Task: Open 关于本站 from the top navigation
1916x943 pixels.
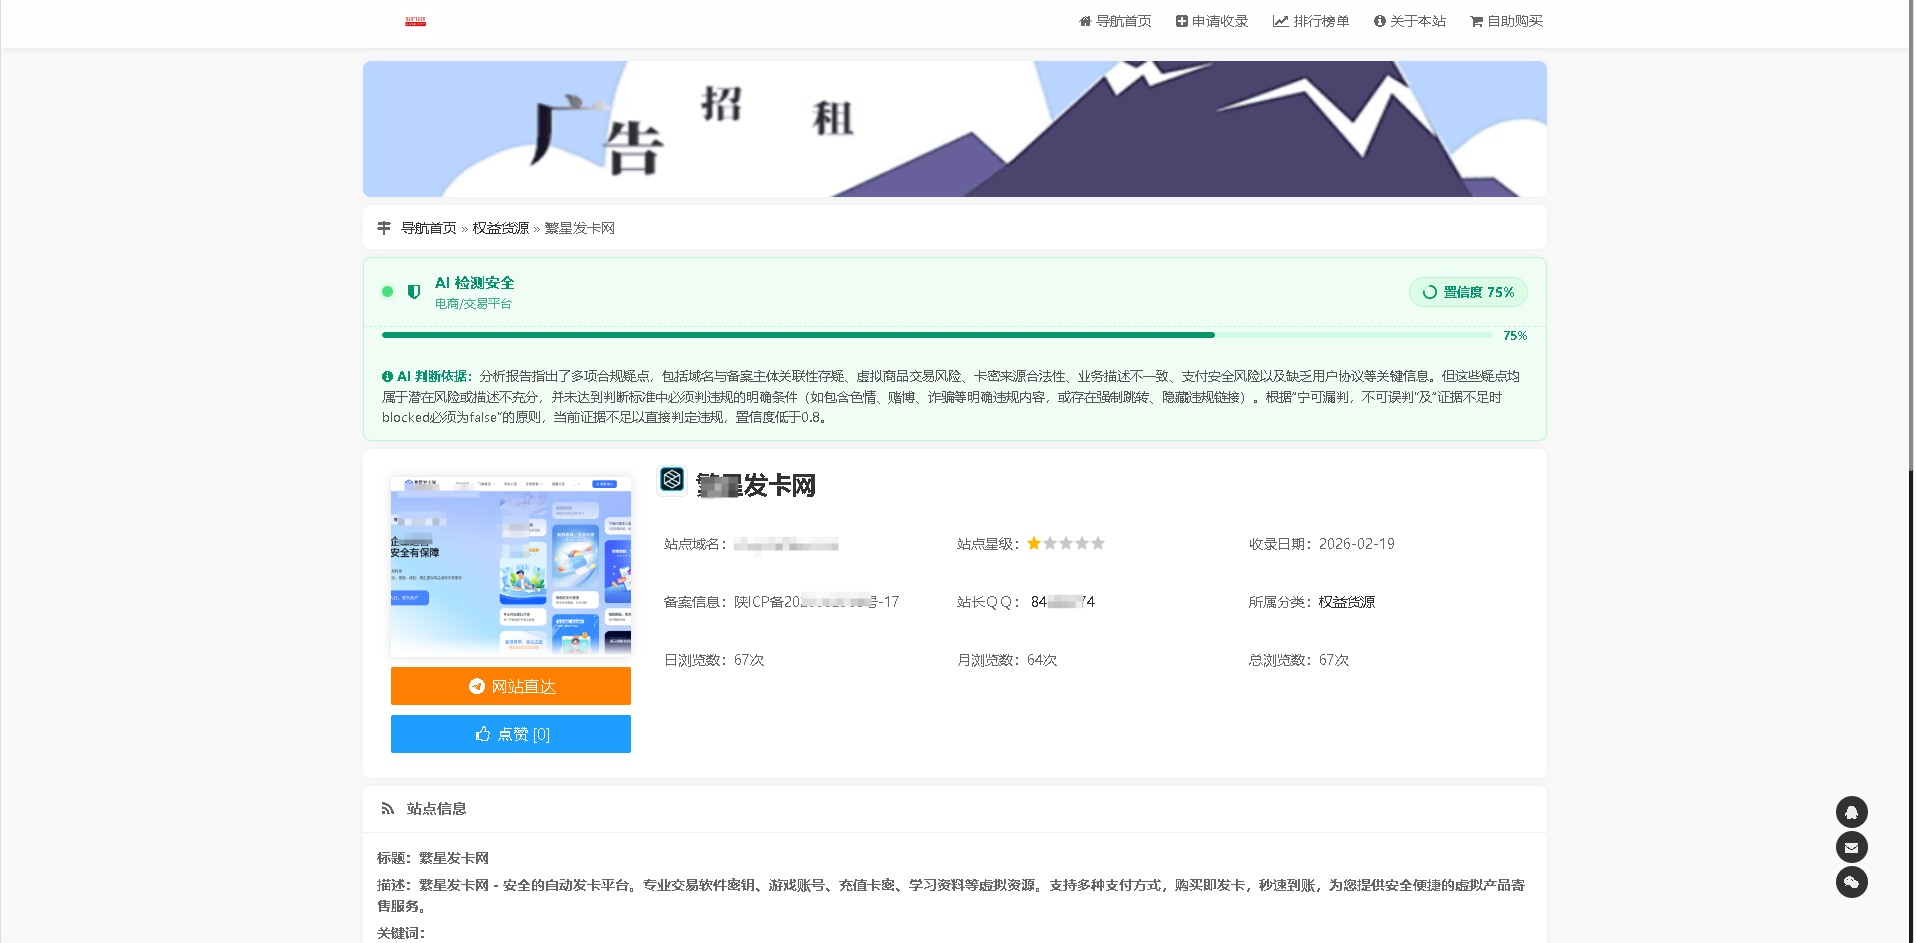Action: (1410, 20)
